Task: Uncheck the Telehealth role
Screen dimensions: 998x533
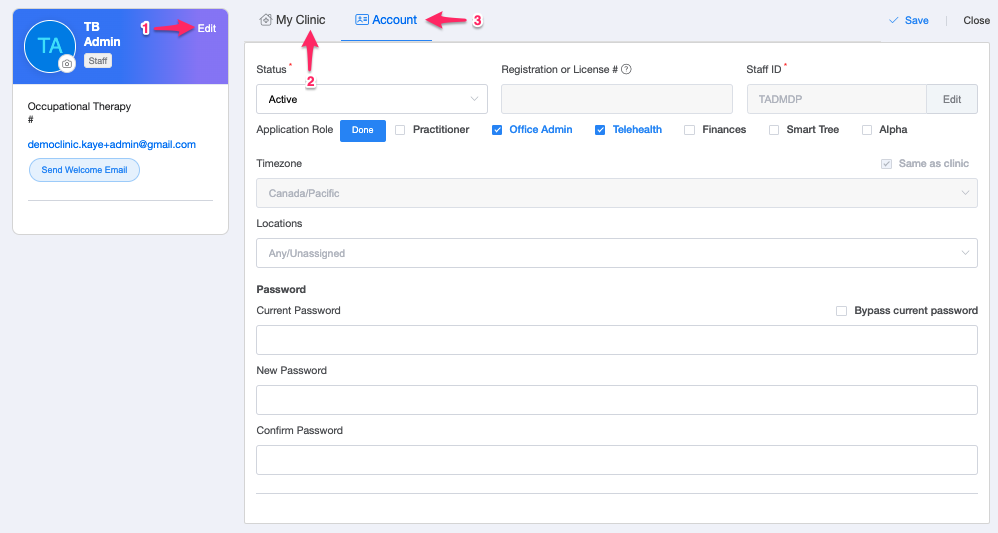Action: click(x=600, y=130)
